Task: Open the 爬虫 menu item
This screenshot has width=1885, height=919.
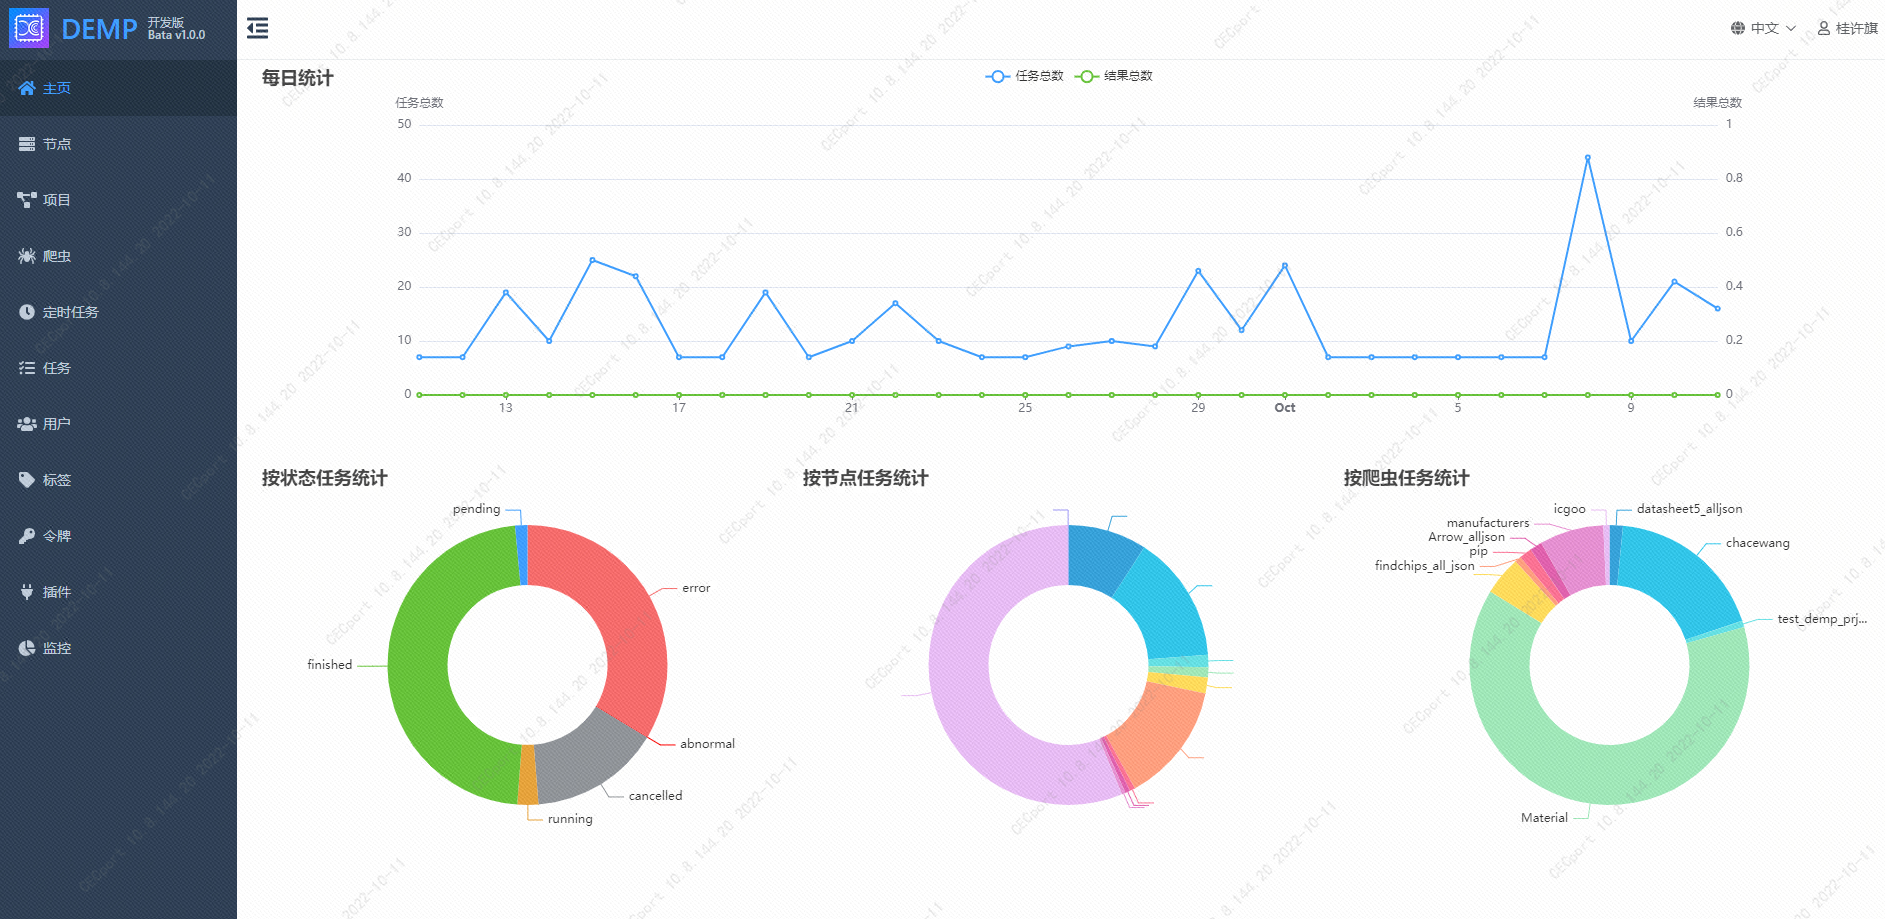Action: point(118,256)
